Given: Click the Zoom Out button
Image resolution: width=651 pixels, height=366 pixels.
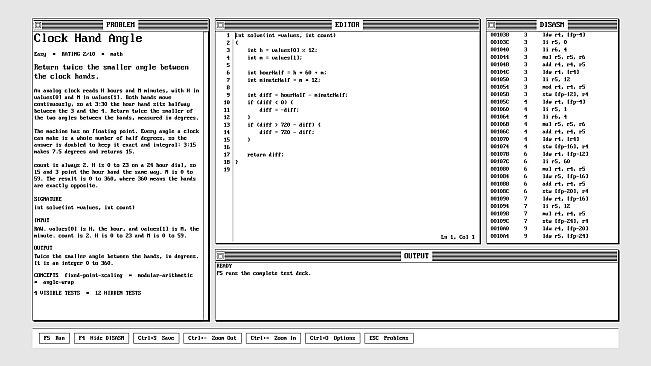Looking at the screenshot, I should [x=212, y=338].
